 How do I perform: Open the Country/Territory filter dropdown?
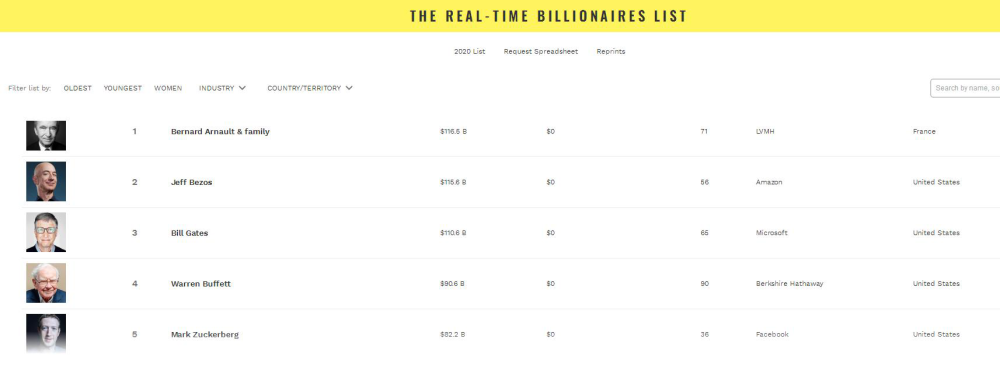(310, 88)
